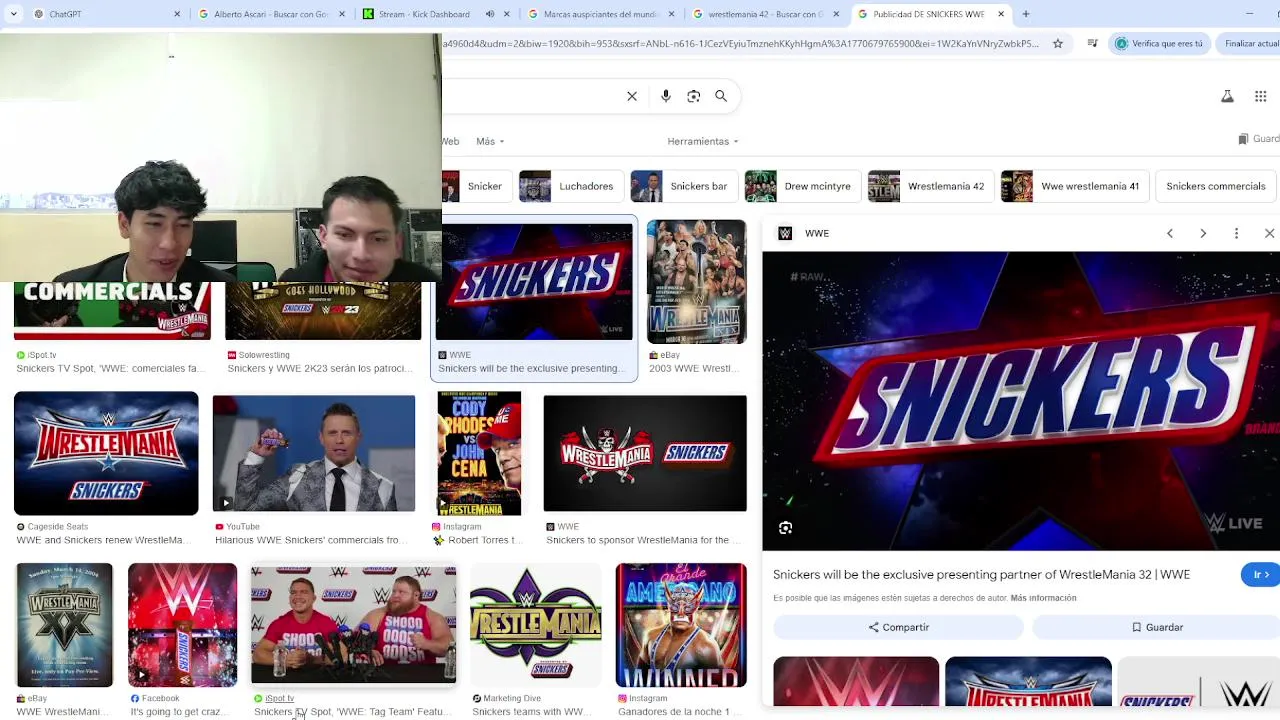This screenshot has width=1280, height=720.
Task: Select the Wrestlemania 42 suggestion chip
Action: pyautogui.click(x=930, y=186)
